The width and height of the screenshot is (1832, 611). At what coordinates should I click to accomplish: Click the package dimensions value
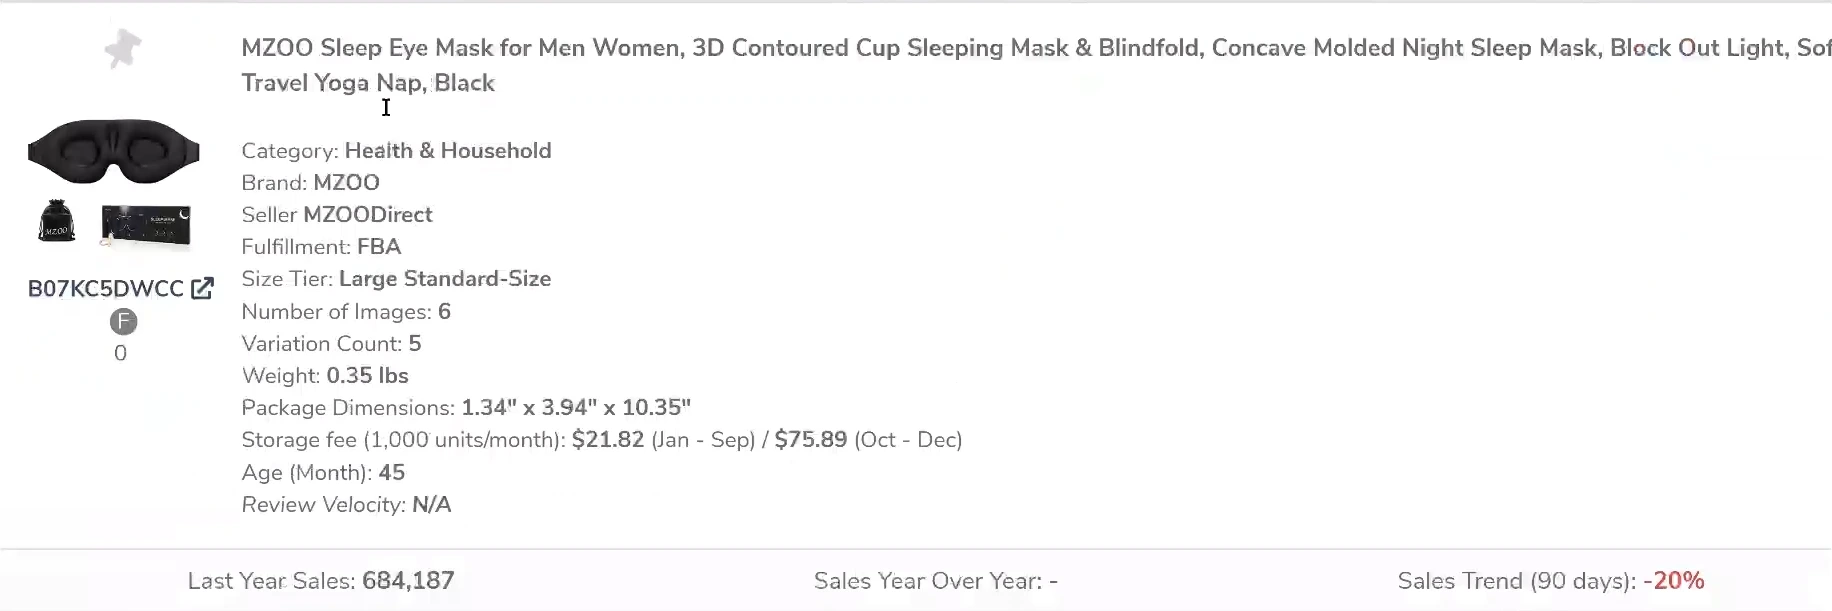tap(576, 408)
